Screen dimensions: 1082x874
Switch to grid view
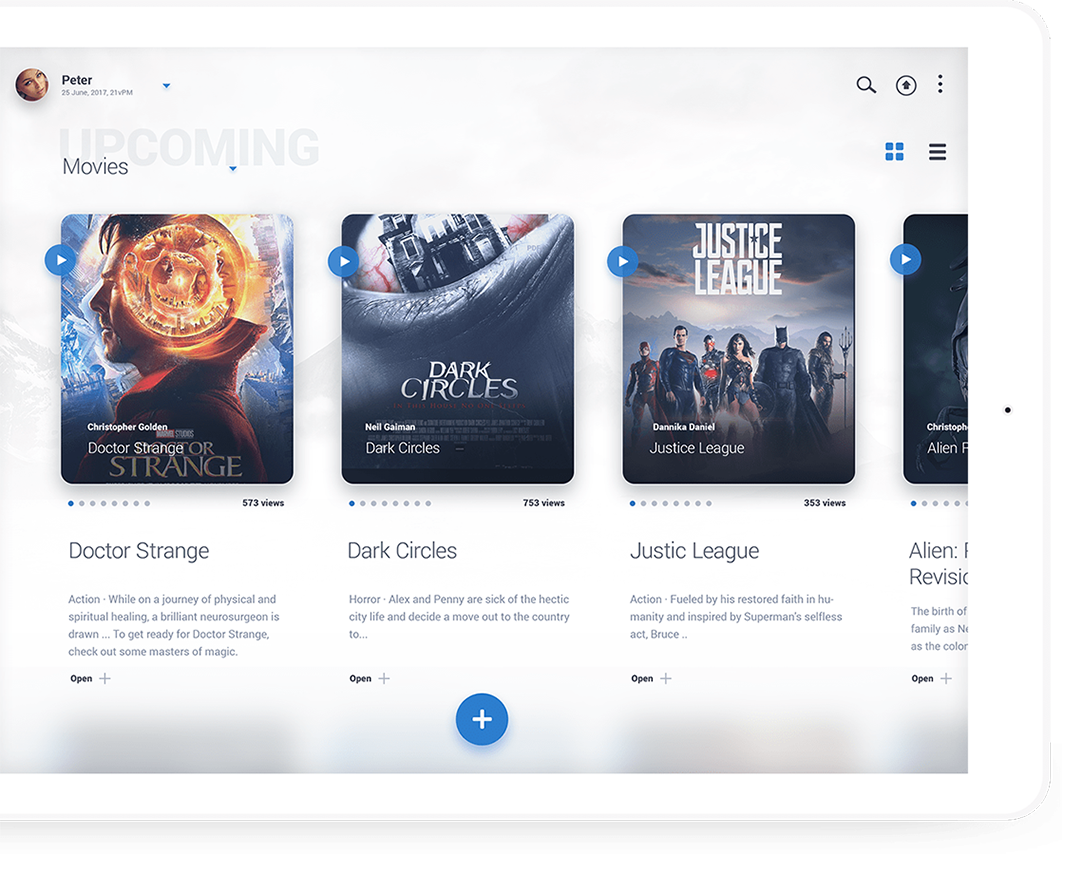894,152
